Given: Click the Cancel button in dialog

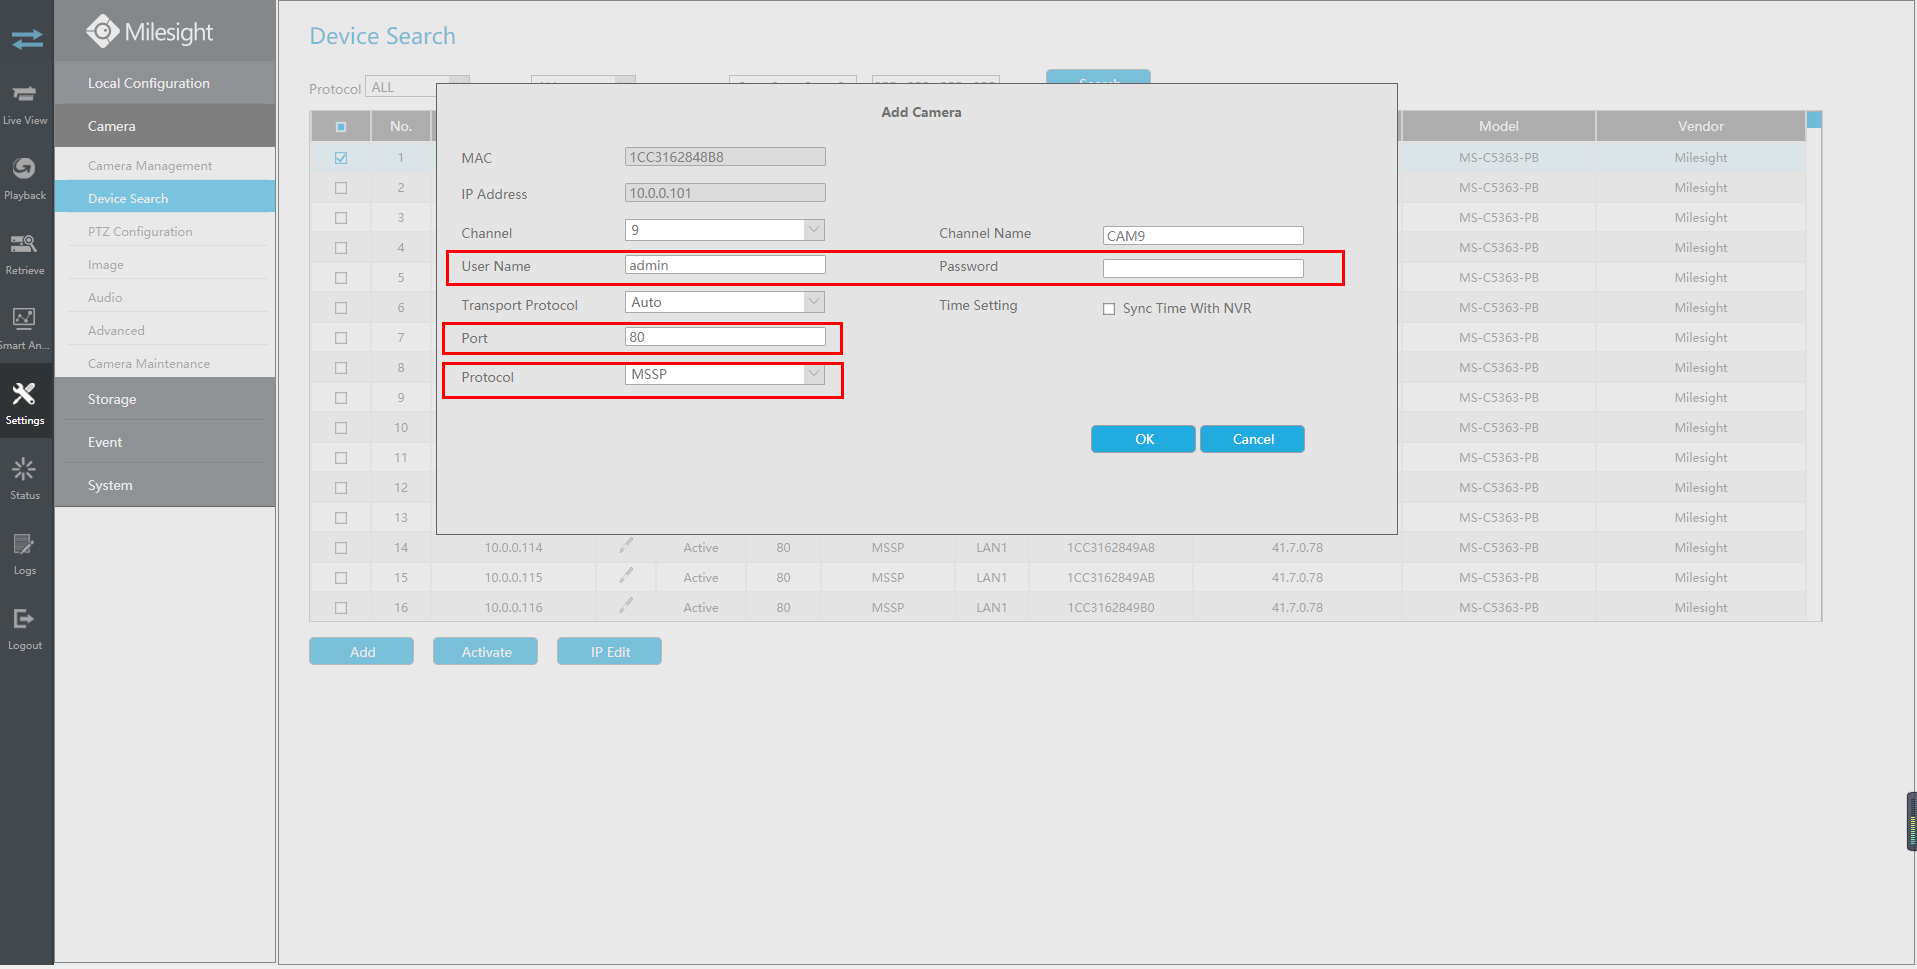Looking at the screenshot, I should tap(1252, 439).
